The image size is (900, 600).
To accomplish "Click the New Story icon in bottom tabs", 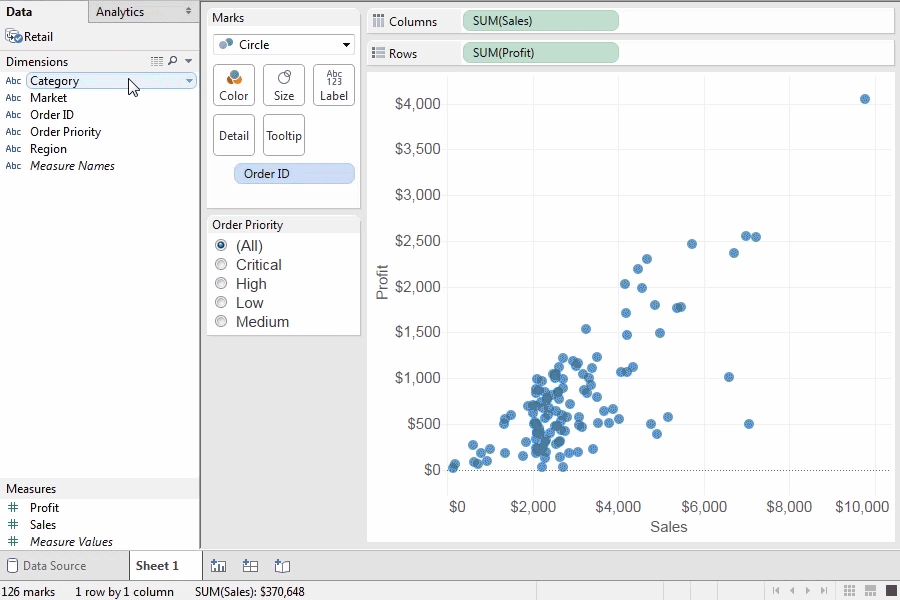I will (x=282, y=566).
